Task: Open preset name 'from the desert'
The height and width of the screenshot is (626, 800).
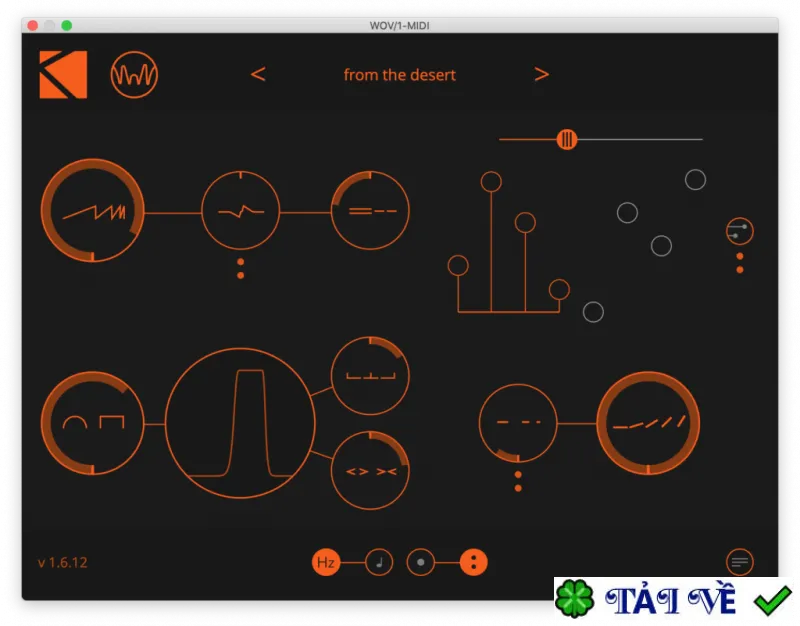Action: [x=399, y=75]
